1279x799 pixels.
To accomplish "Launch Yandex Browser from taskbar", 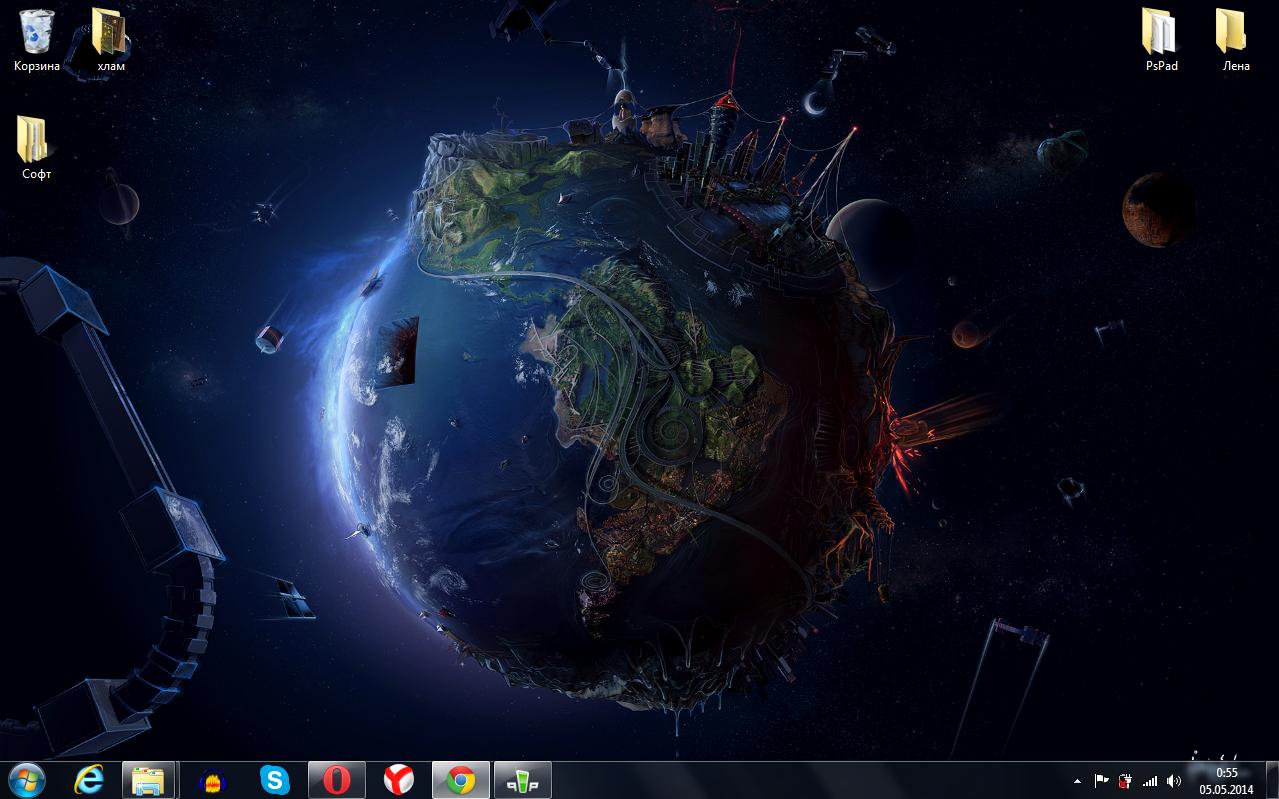I will [x=399, y=780].
